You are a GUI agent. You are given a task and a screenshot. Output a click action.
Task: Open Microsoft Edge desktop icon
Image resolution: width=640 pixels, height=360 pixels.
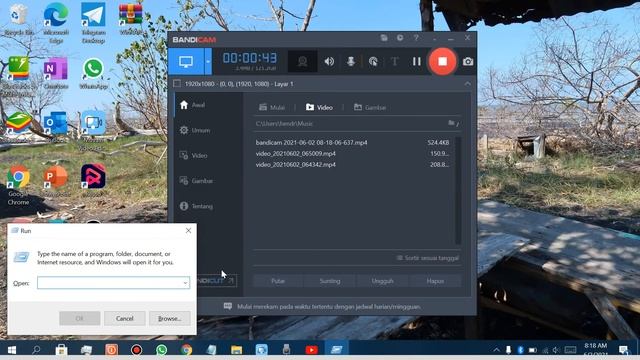tap(56, 23)
